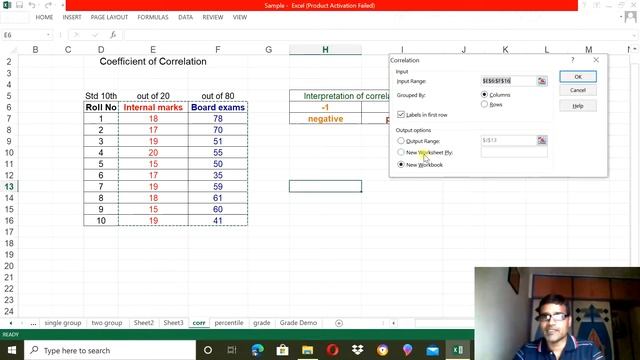This screenshot has height=360, width=640.
Task: Add new sheet with plus icon
Action: point(339,323)
